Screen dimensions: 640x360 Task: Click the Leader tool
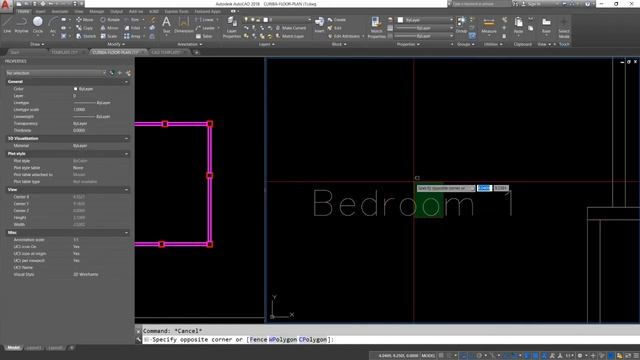coord(205,28)
